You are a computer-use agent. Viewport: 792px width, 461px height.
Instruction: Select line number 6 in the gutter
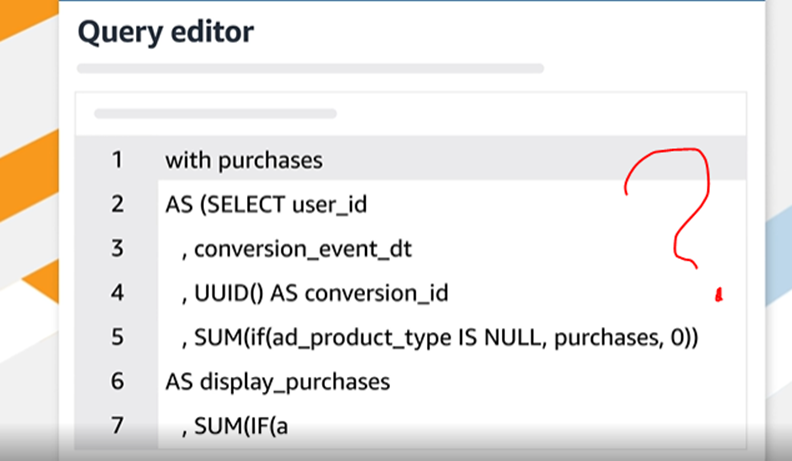point(117,382)
